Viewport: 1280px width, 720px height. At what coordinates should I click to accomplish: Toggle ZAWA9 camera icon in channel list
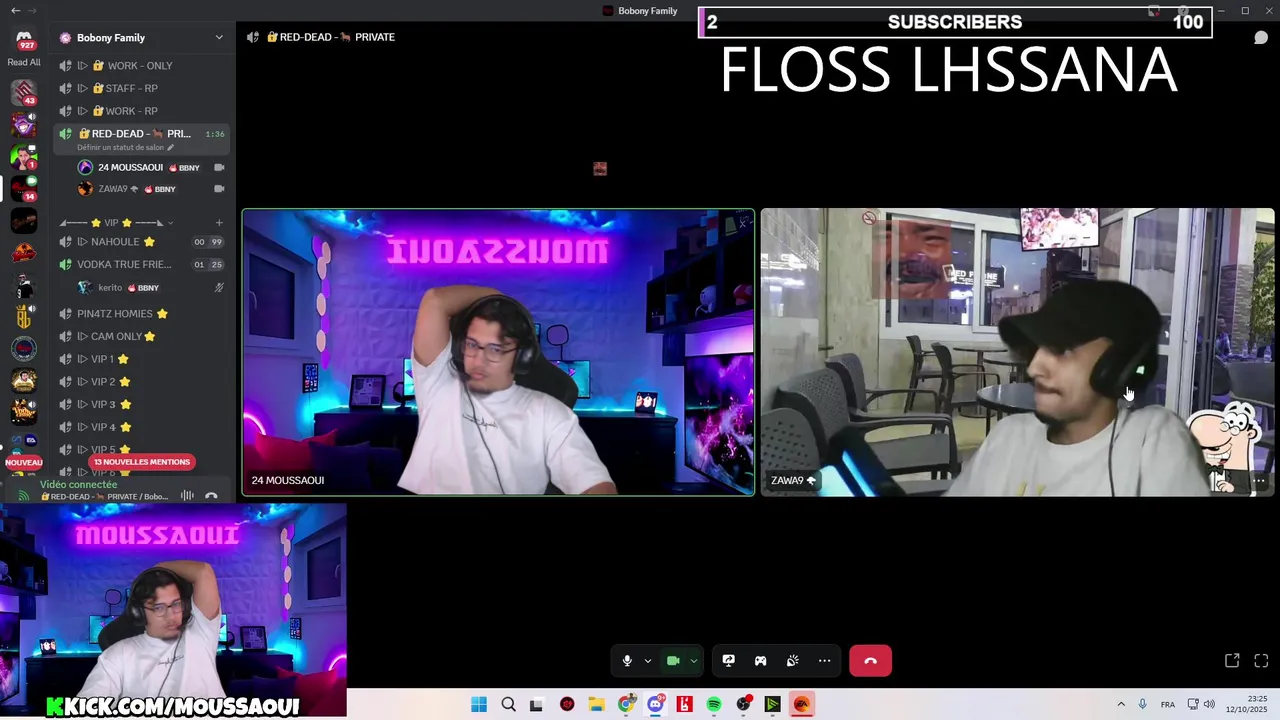tap(219, 189)
